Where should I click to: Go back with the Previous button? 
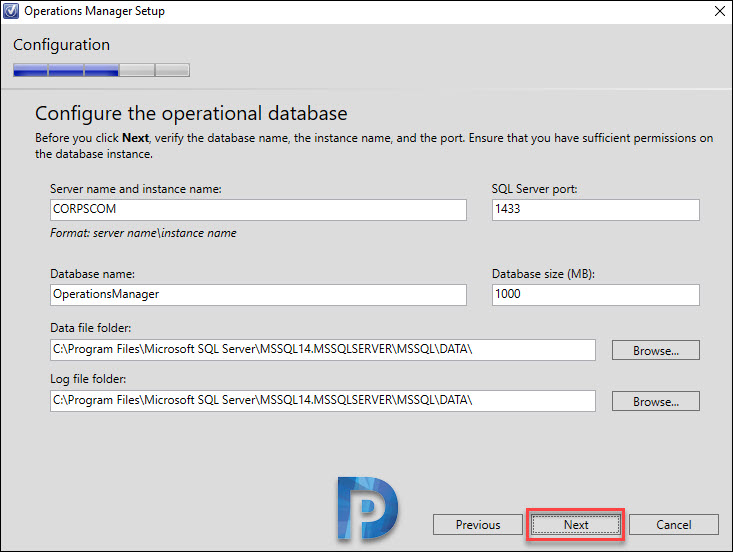[x=478, y=524]
